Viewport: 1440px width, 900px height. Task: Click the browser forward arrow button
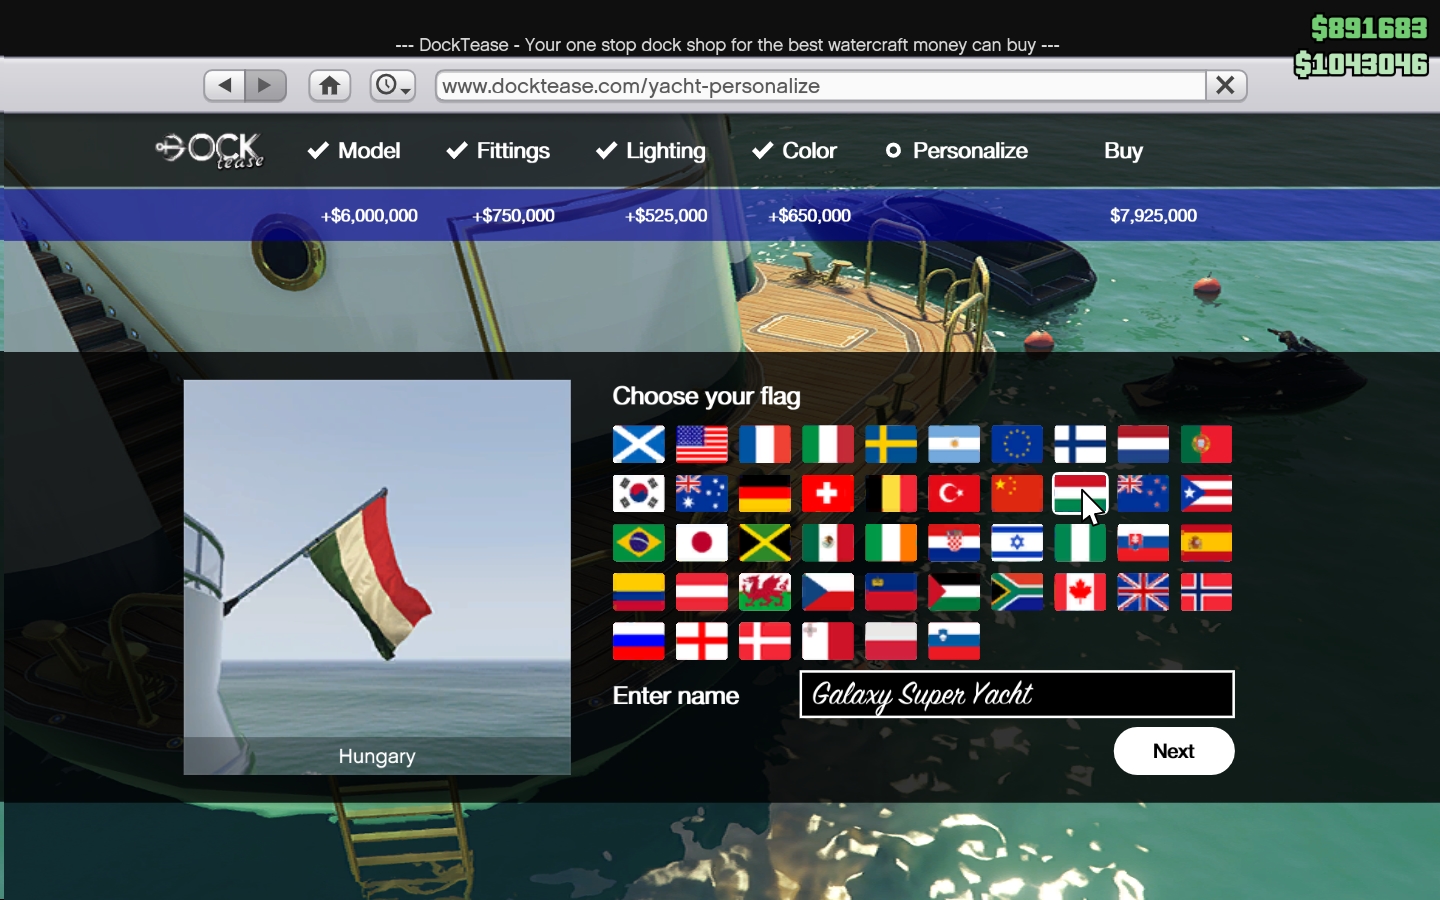coord(265,86)
